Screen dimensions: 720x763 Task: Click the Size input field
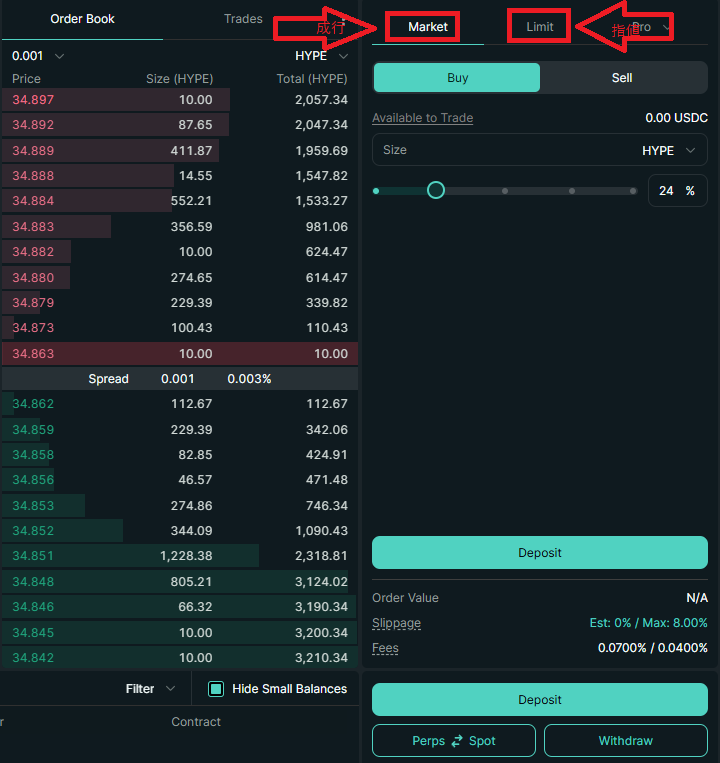pyautogui.click(x=540, y=150)
